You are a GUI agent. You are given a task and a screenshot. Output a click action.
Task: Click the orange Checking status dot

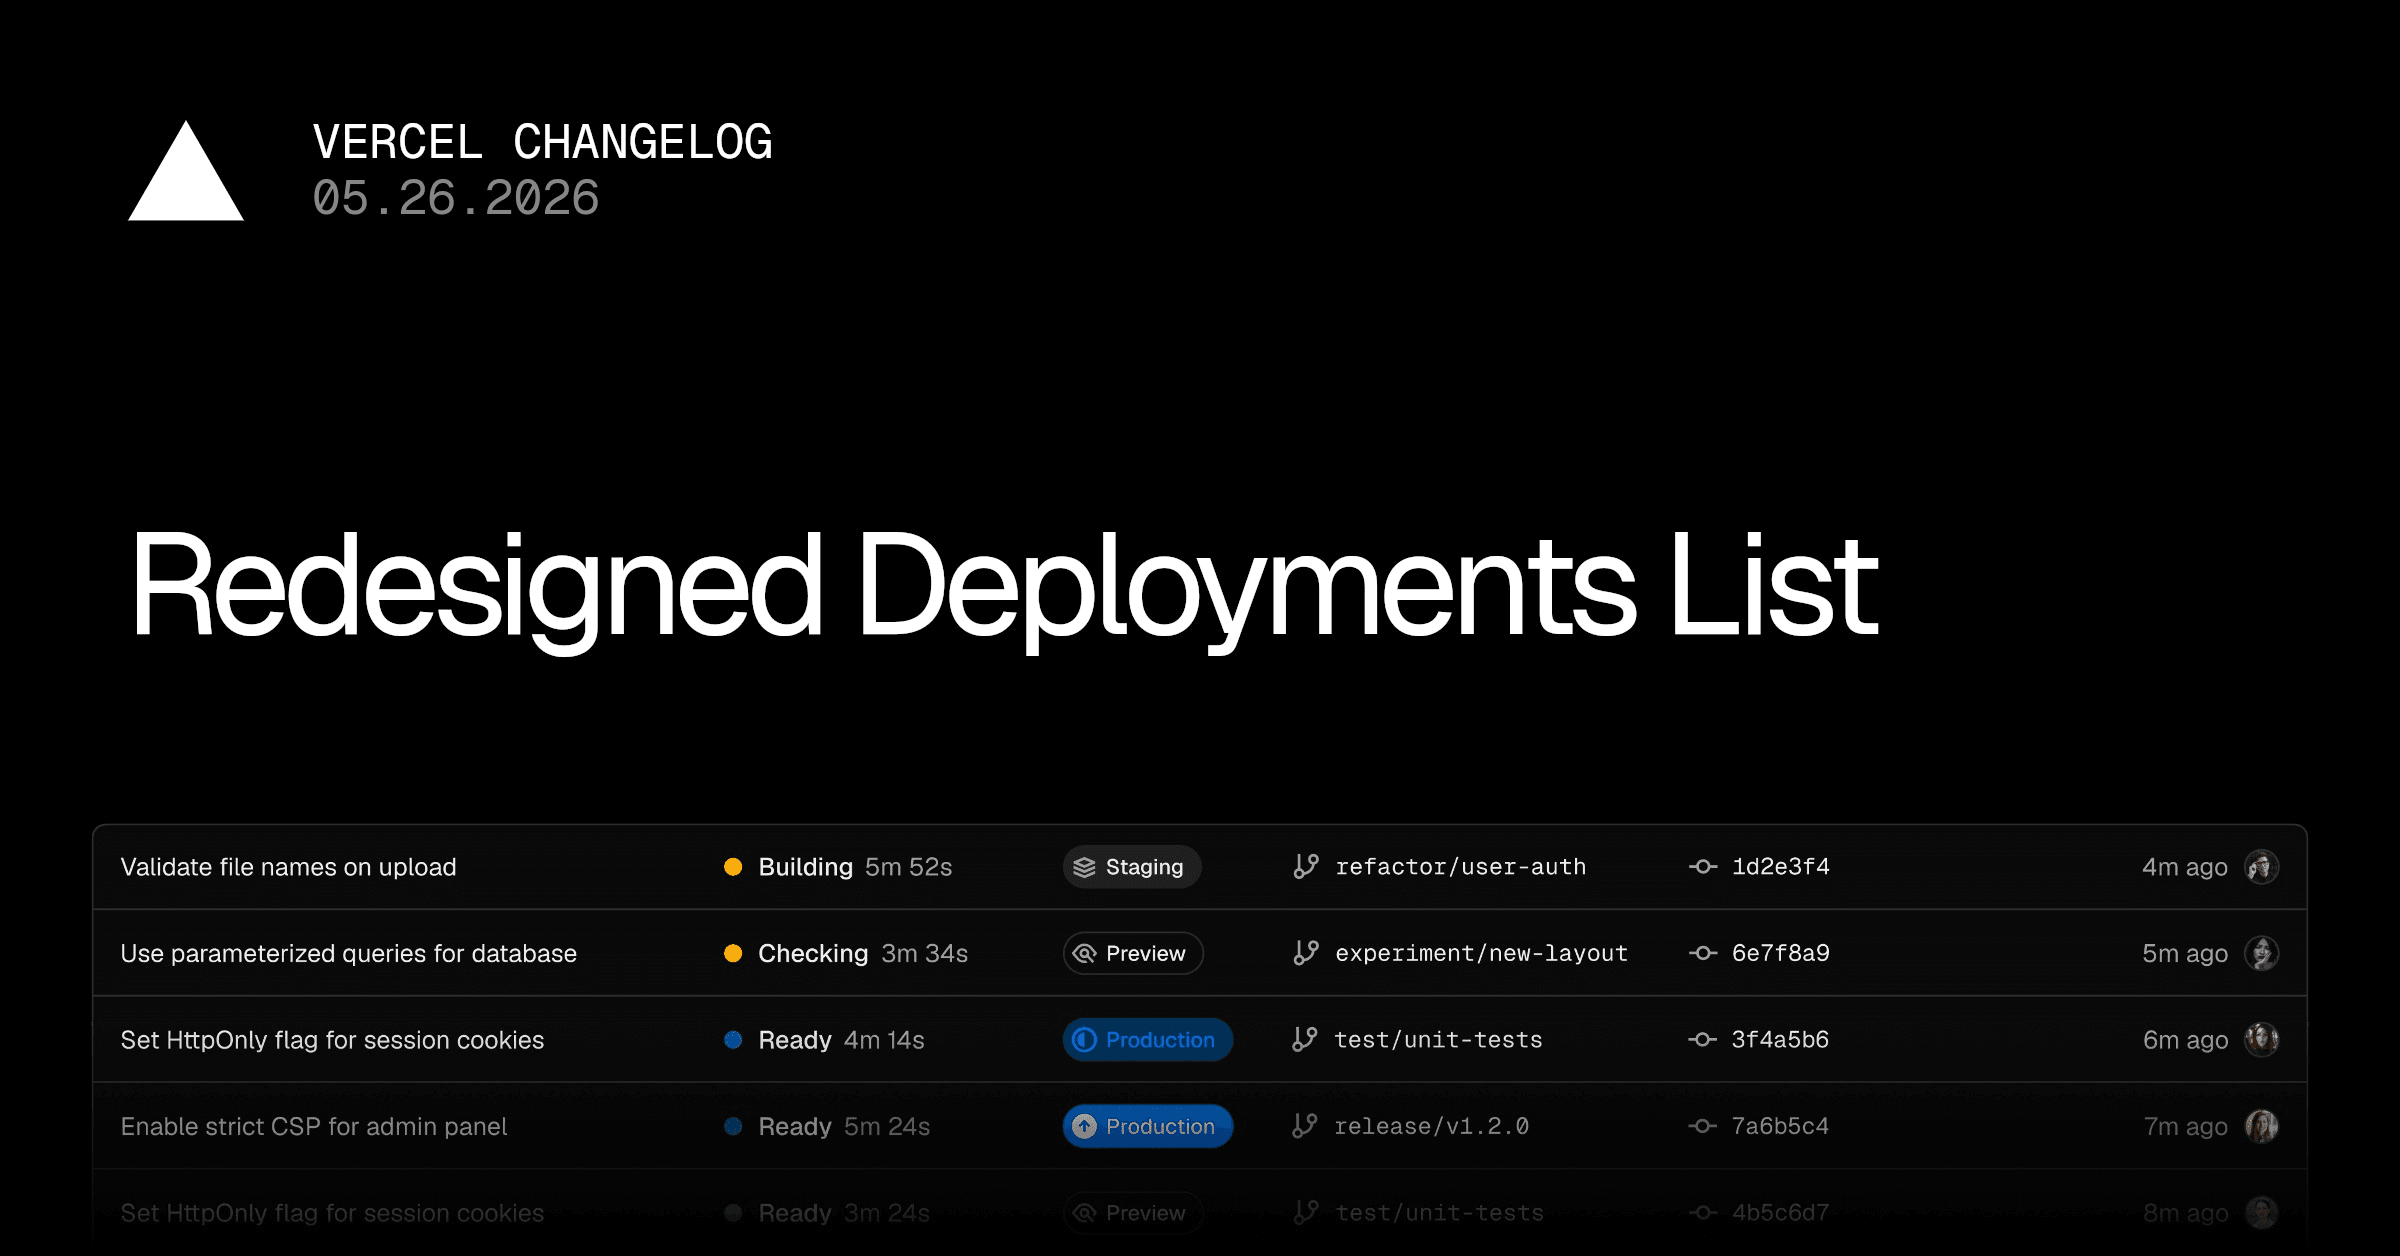(x=733, y=953)
